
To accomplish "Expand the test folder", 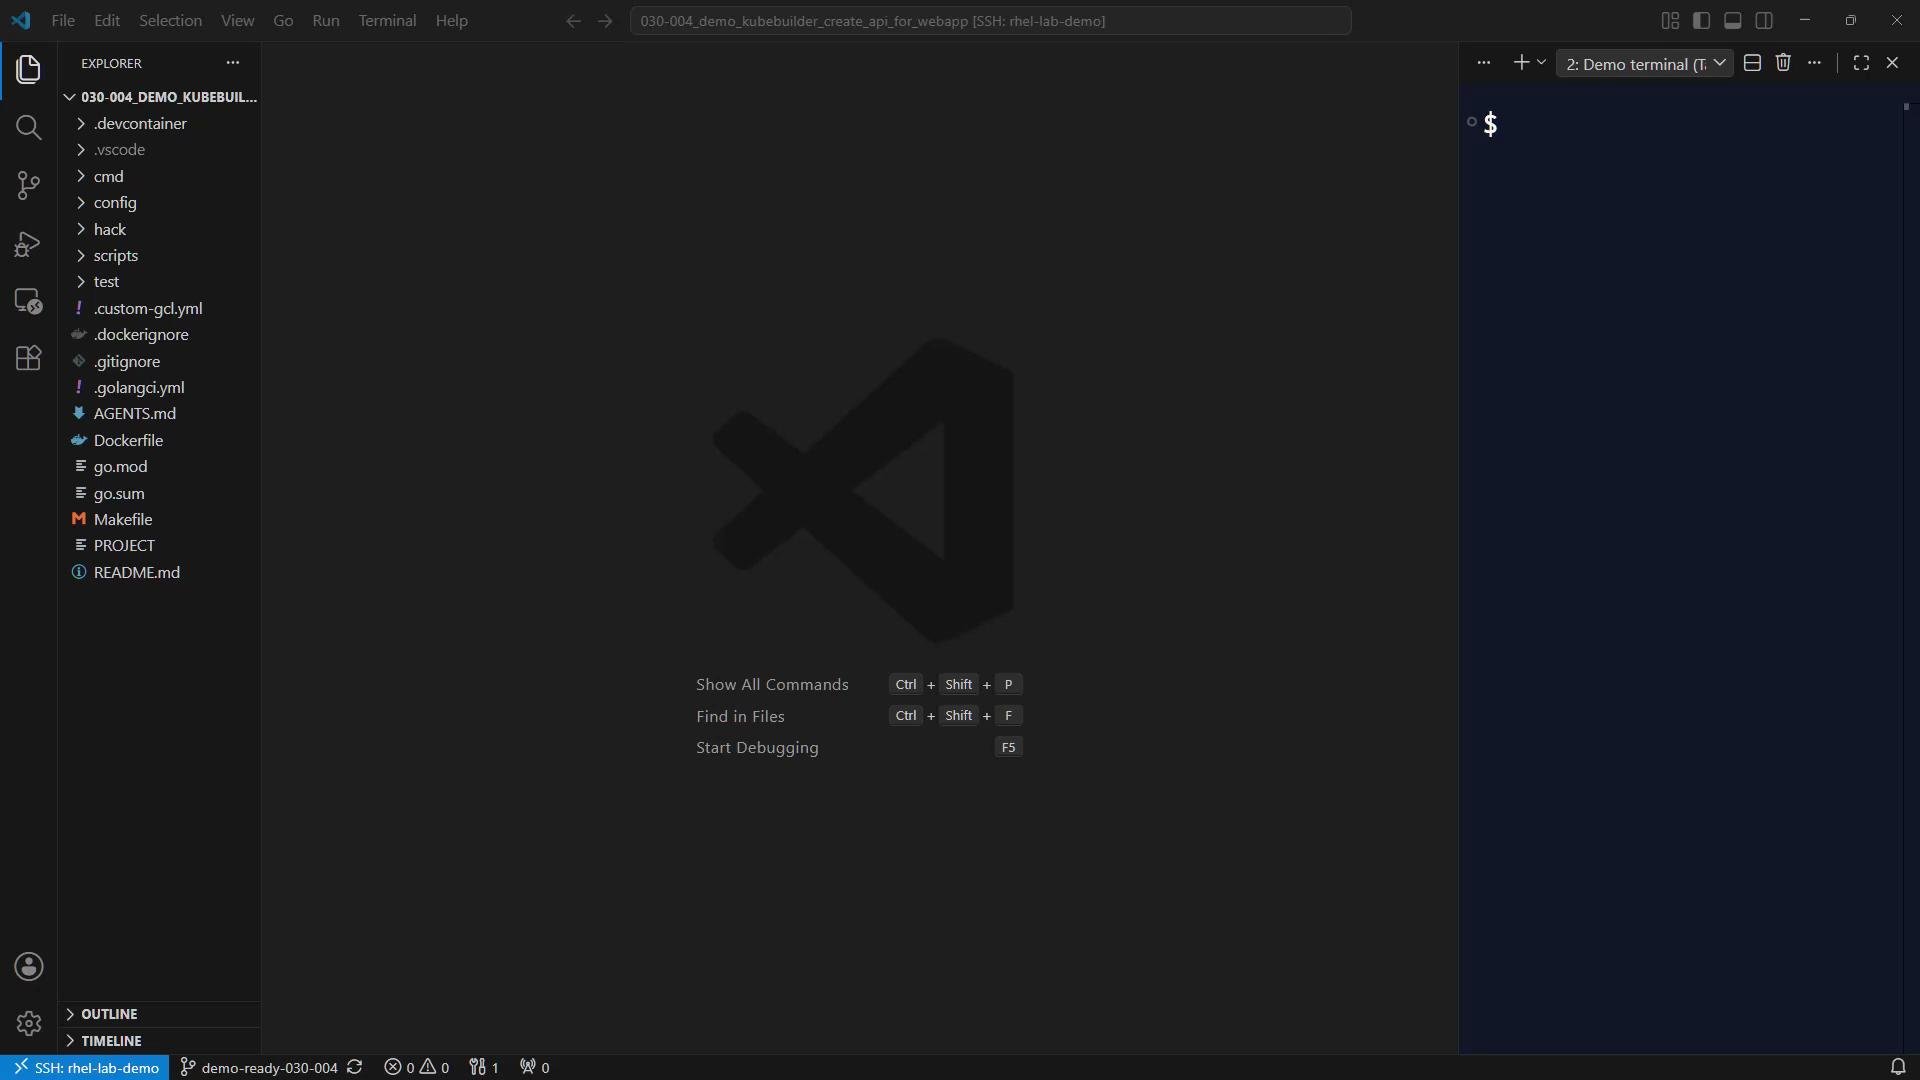I will [x=160, y=282].
